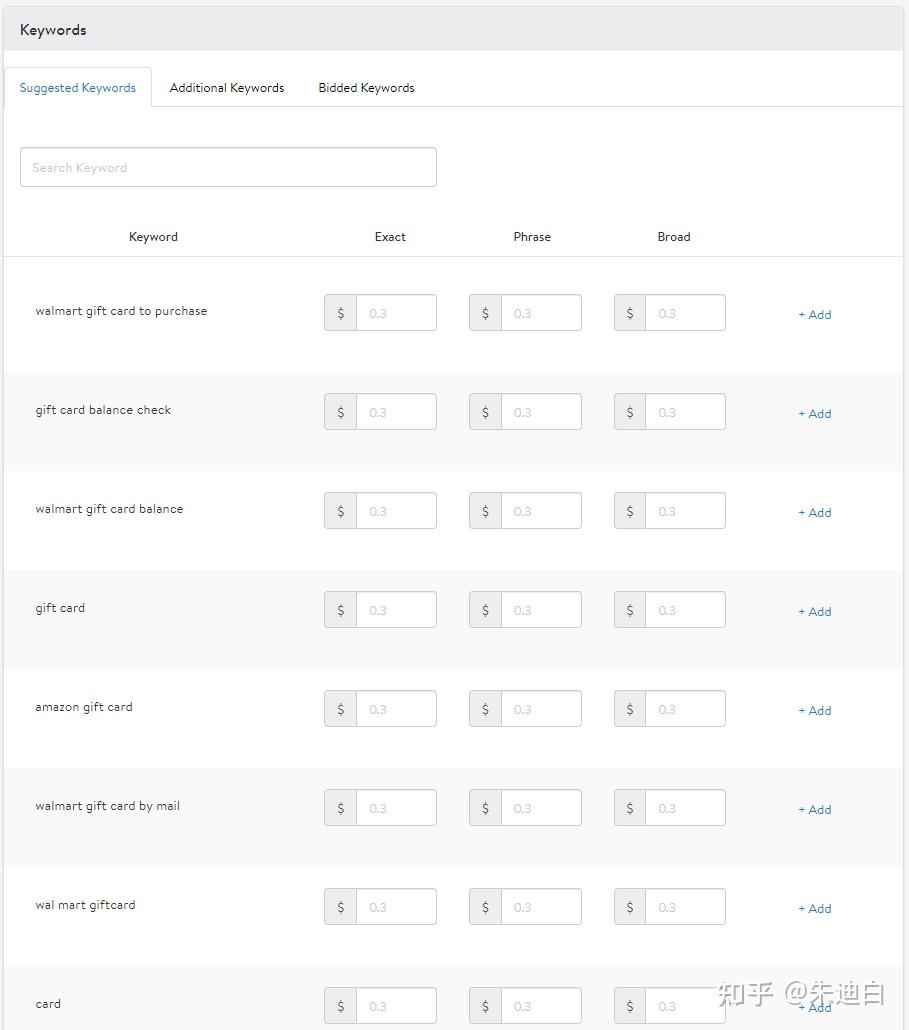Add the 'gift card balance check' keyword

pos(815,413)
